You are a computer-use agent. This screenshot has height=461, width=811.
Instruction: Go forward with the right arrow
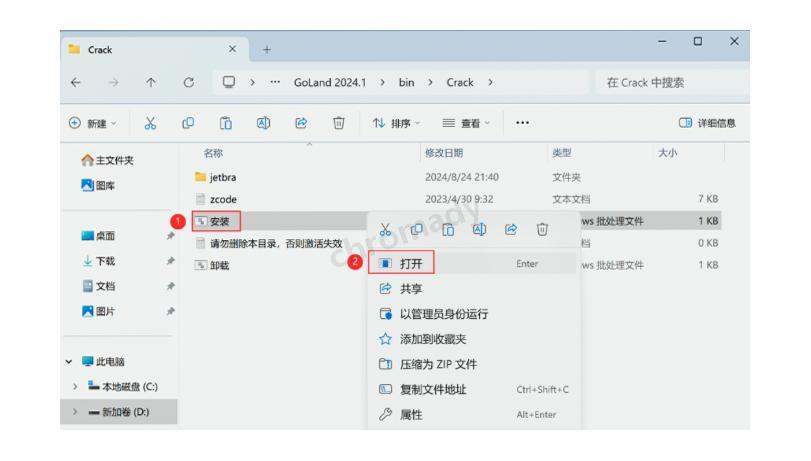113,82
